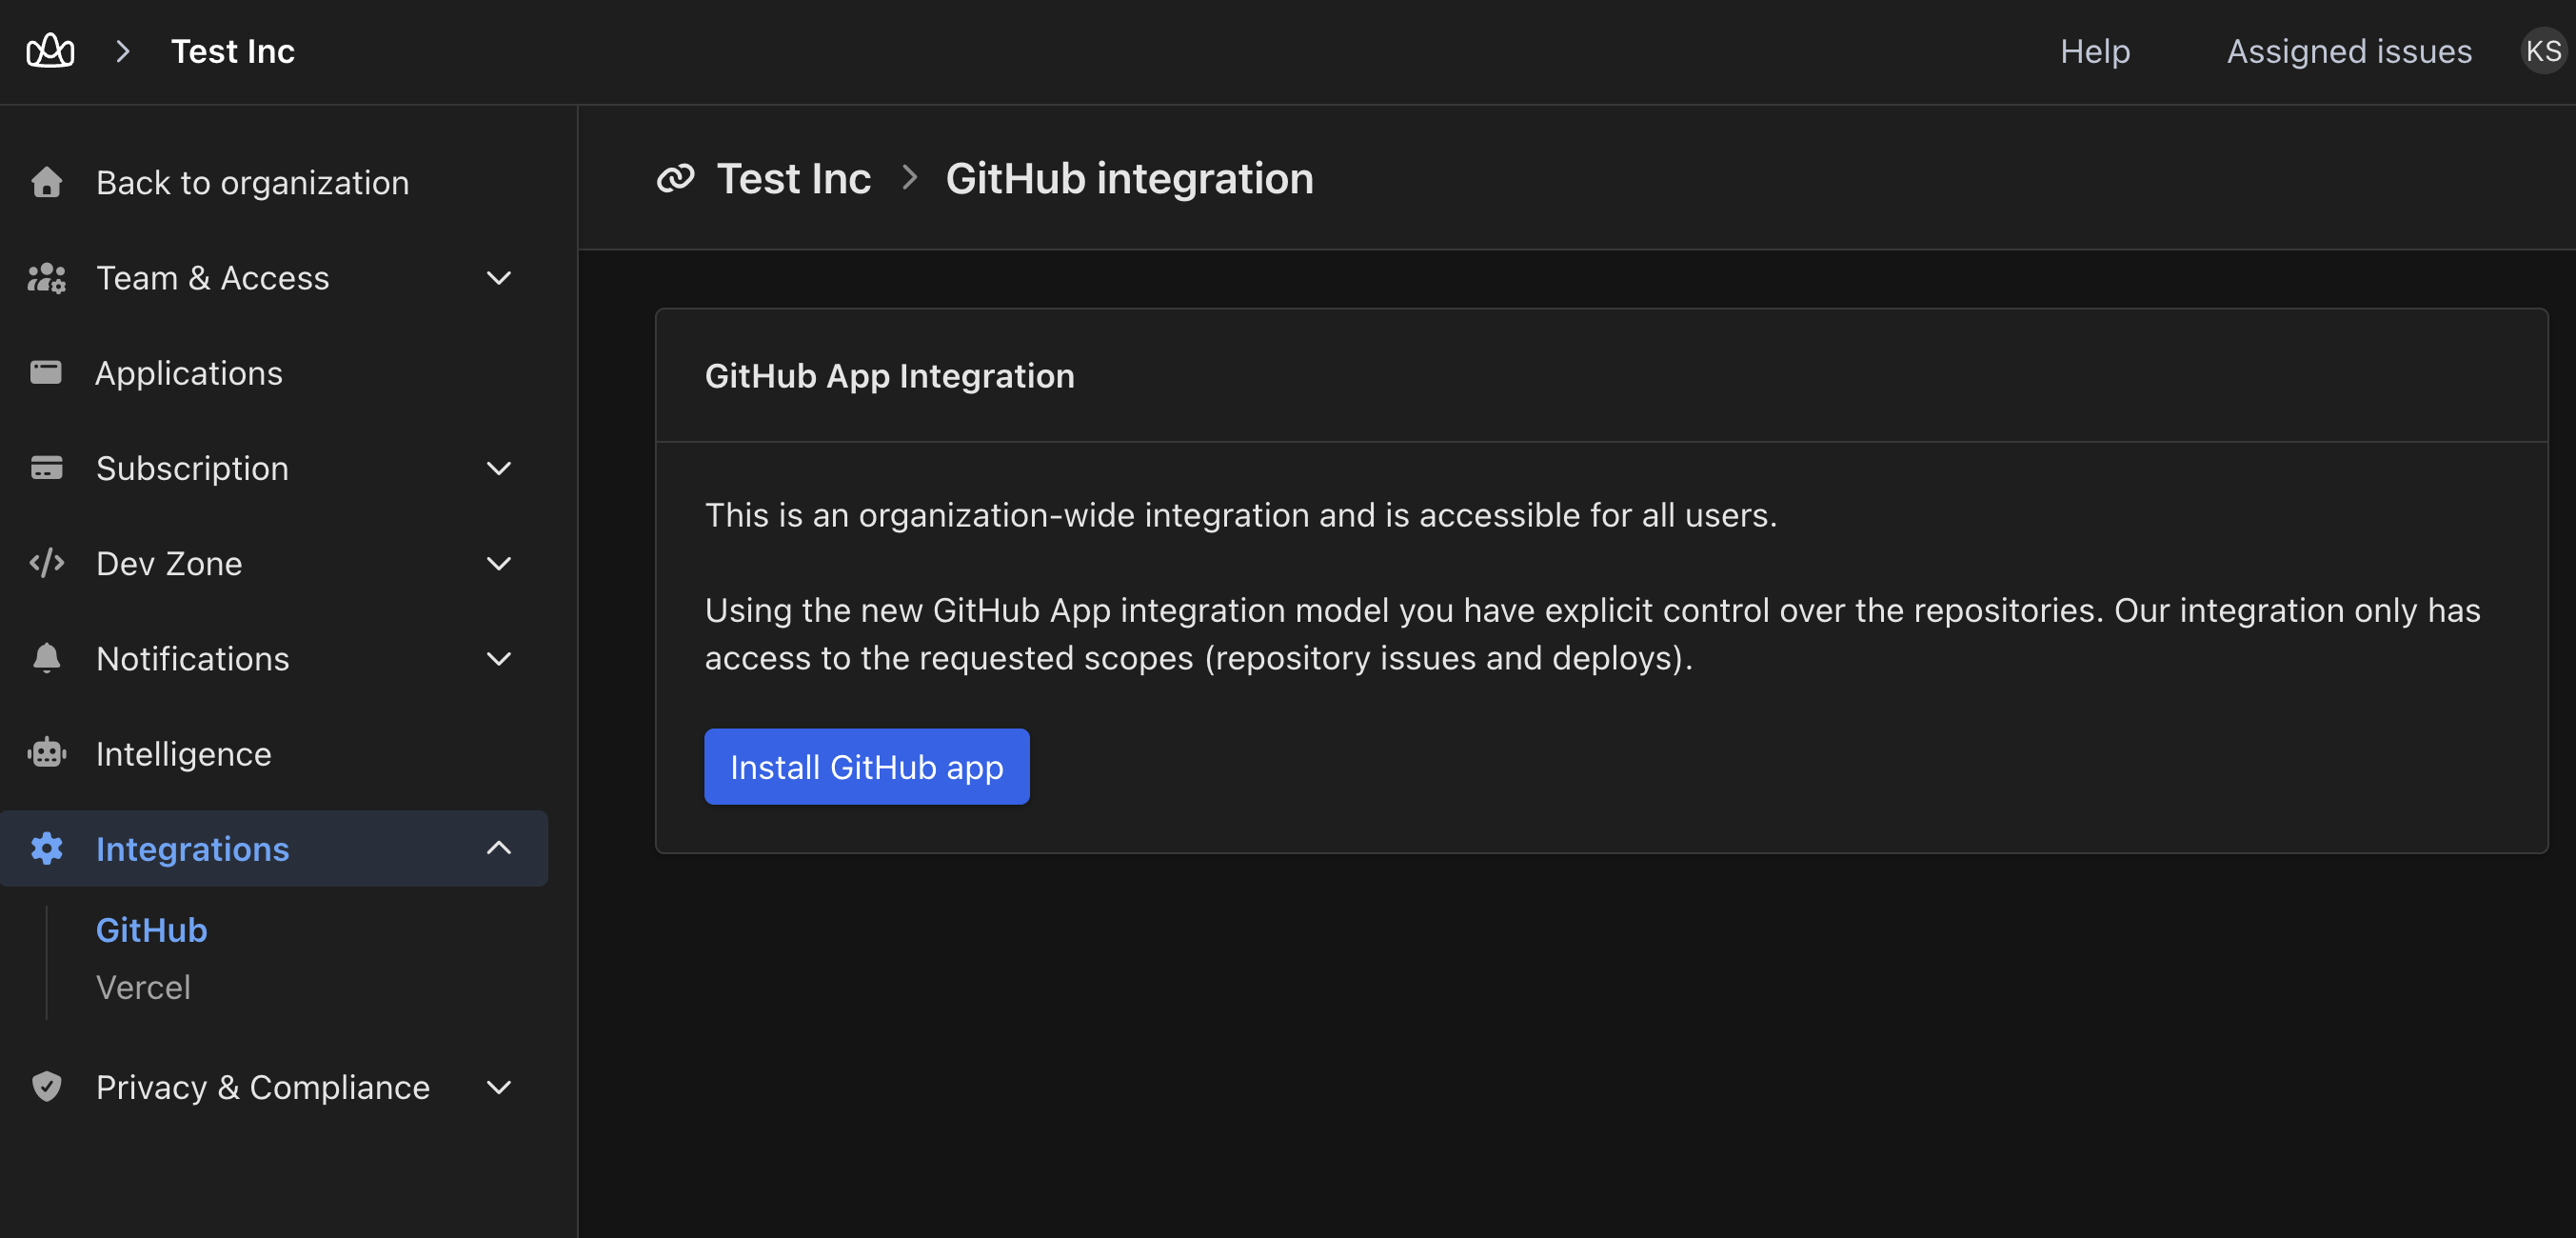The height and width of the screenshot is (1238, 2576).
Task: Expand the Privacy & Compliance chevron
Action: click(x=499, y=1086)
